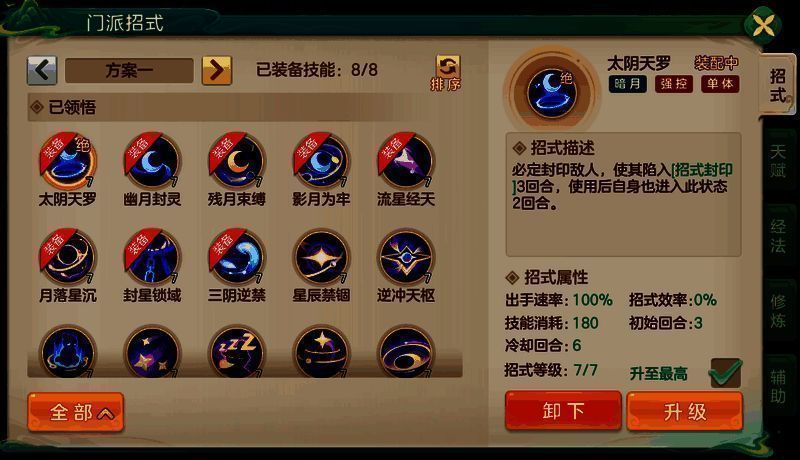Select the 幽月封灵 skill icon
Screen dimensions: 800x460
click(152, 161)
